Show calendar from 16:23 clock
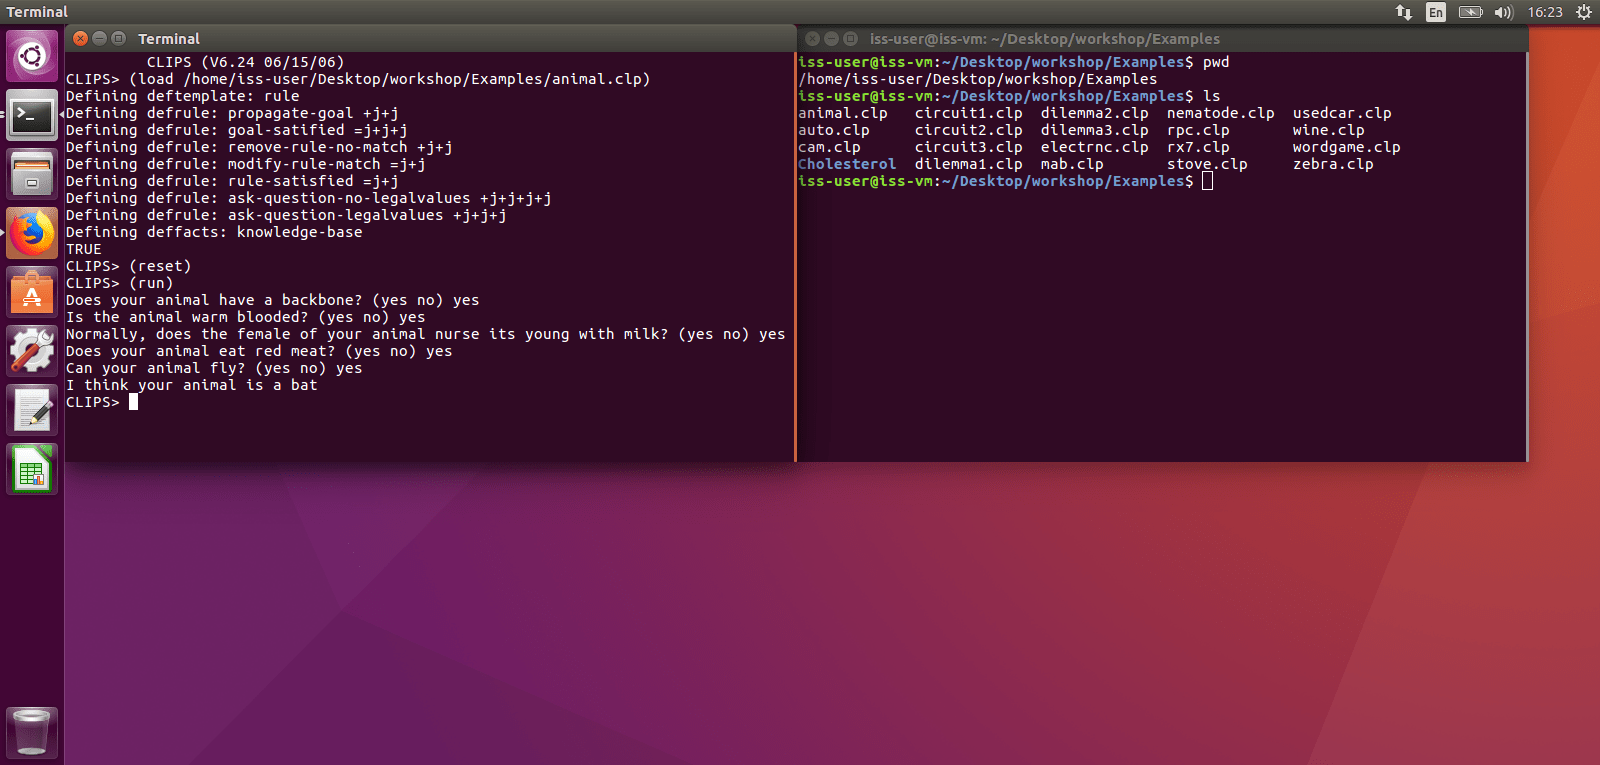Screen dimensions: 1600x765 1545,12
